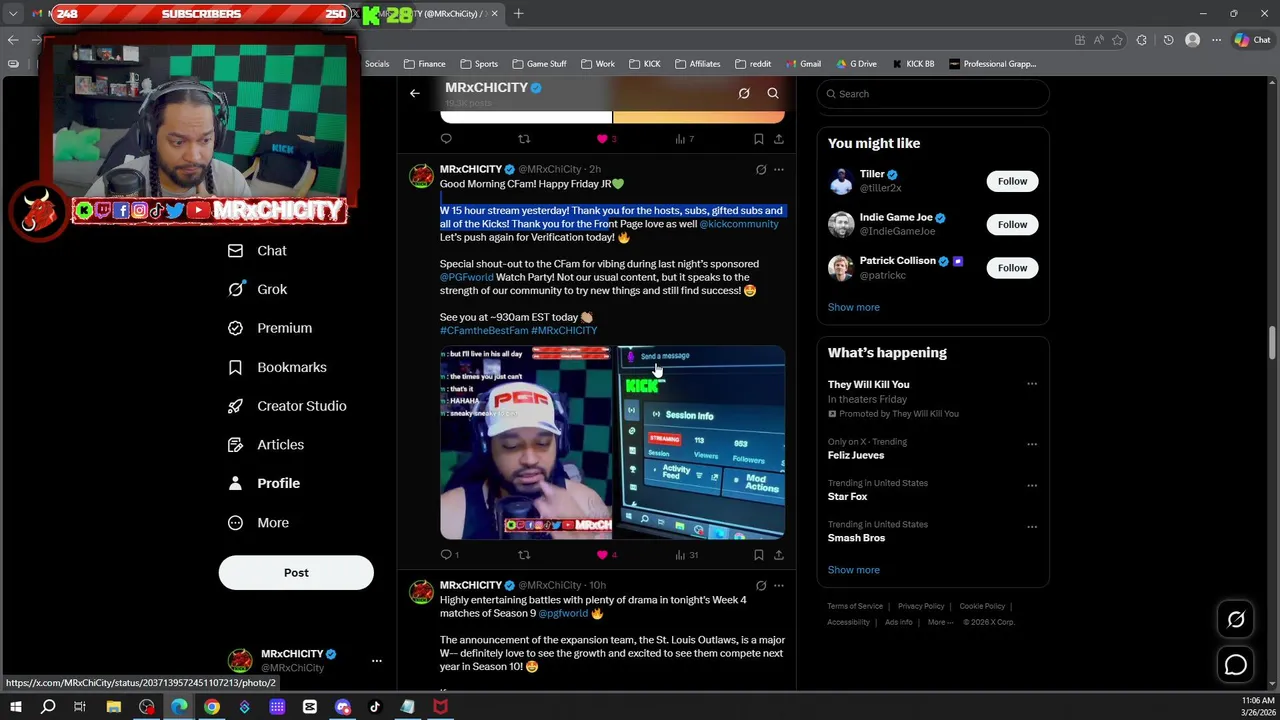The width and height of the screenshot is (1280, 720).
Task: Go back using the arrow beside MRxCHICITY header
Action: click(415, 93)
